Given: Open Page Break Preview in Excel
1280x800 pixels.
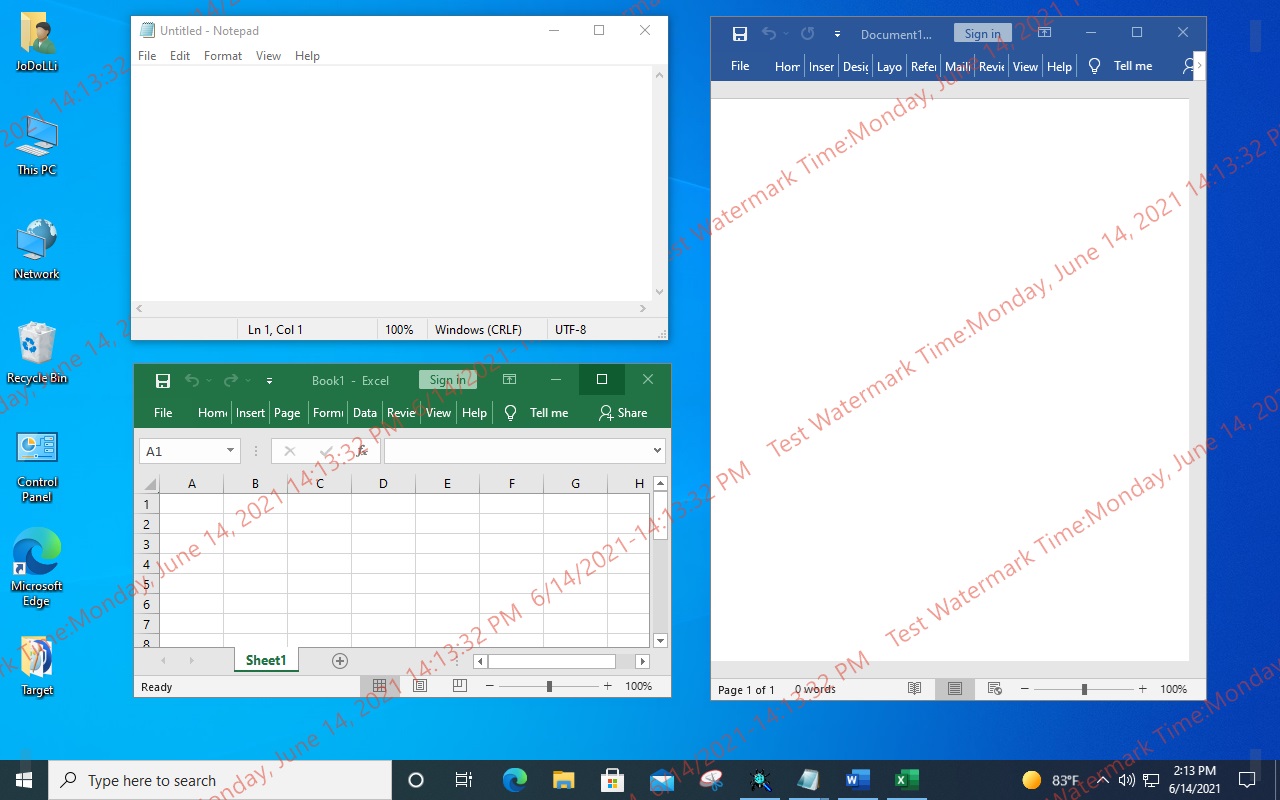Looking at the screenshot, I should [x=459, y=686].
